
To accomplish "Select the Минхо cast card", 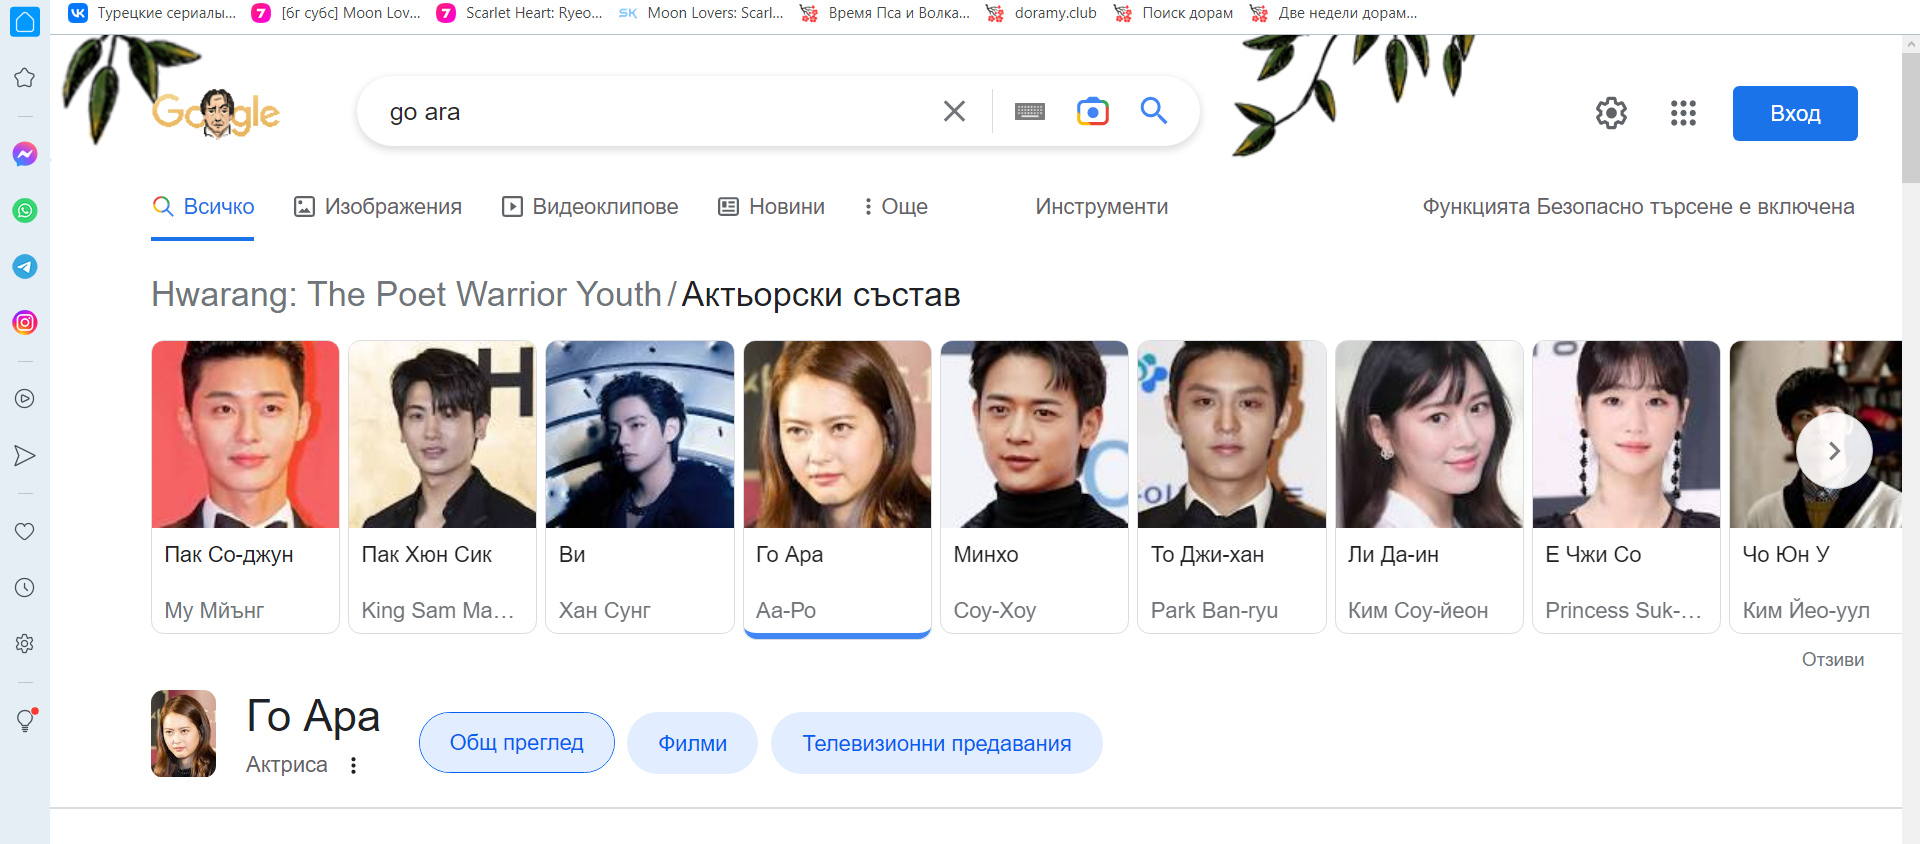I will [1034, 487].
